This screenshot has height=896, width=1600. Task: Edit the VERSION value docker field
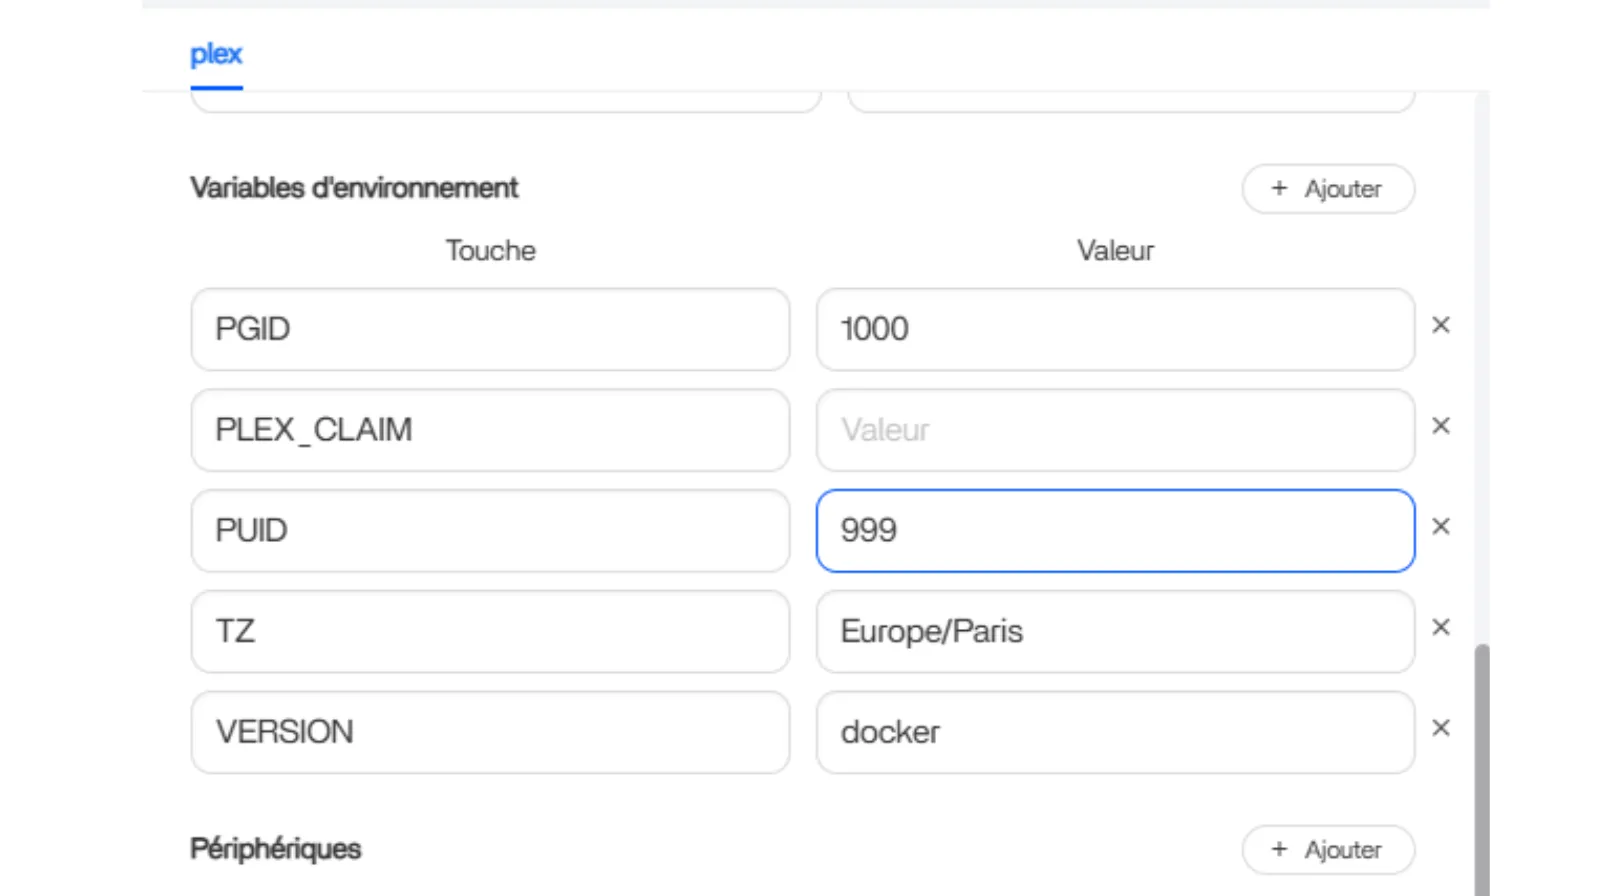(1114, 732)
